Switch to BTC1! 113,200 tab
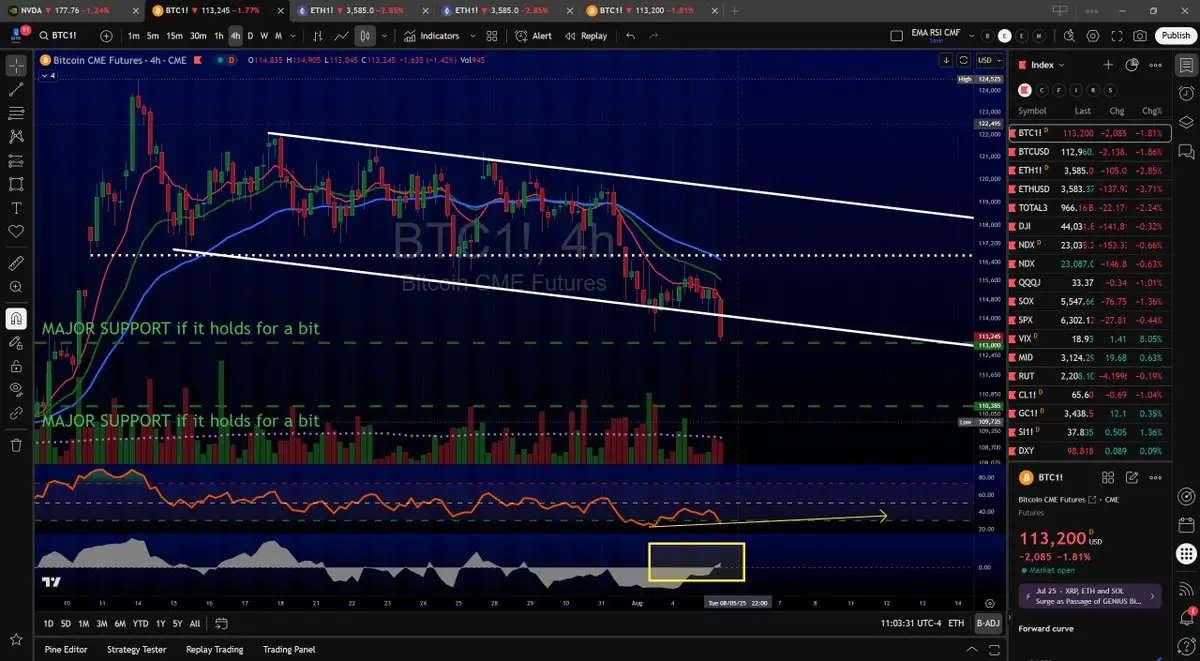1200x661 pixels. tap(652, 10)
